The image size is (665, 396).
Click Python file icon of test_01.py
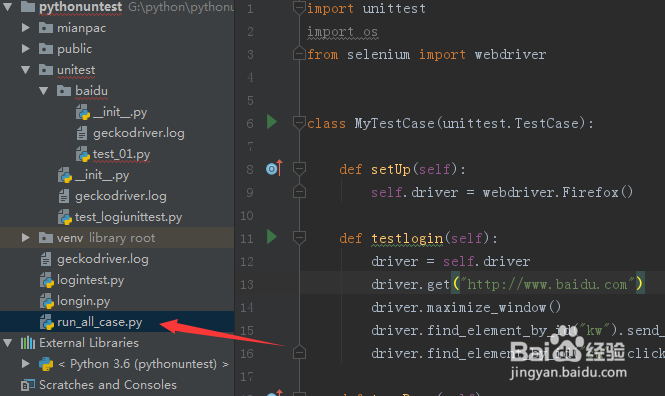(x=83, y=154)
